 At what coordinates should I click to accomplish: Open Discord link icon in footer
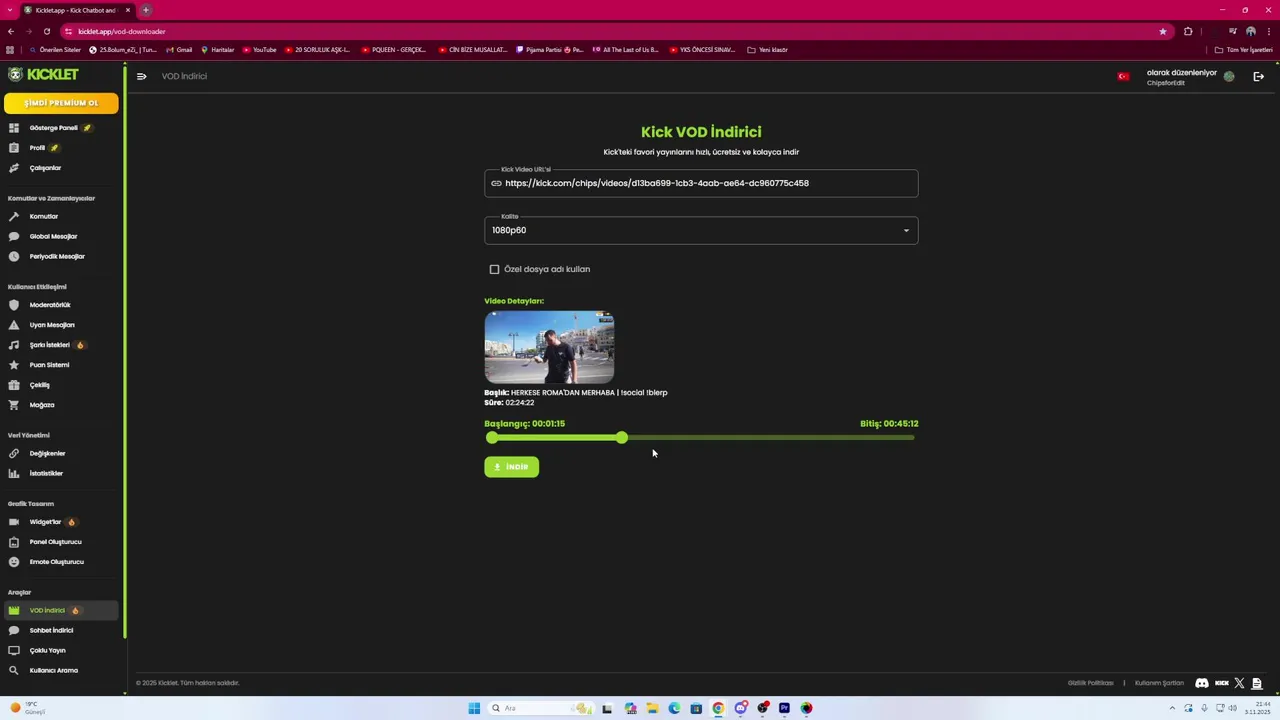(1202, 683)
